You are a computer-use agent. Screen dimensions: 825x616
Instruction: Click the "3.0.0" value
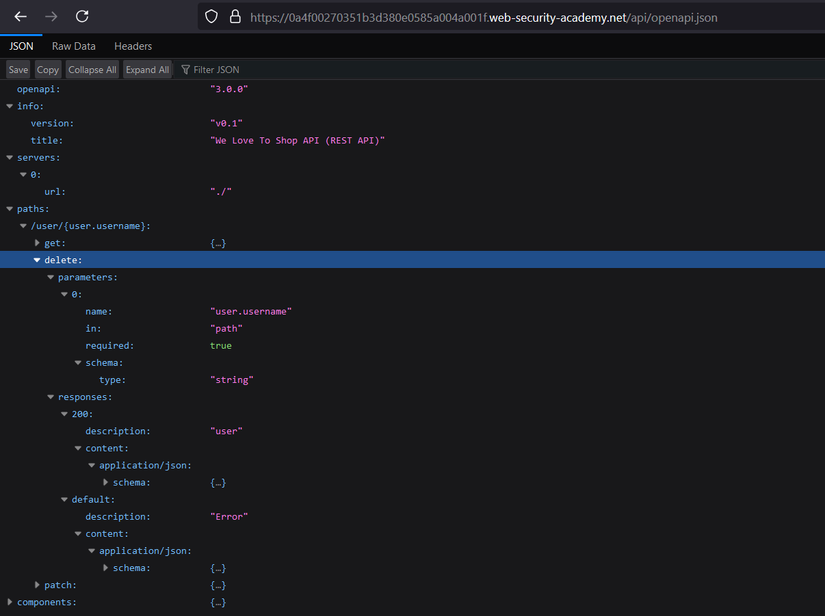229,89
